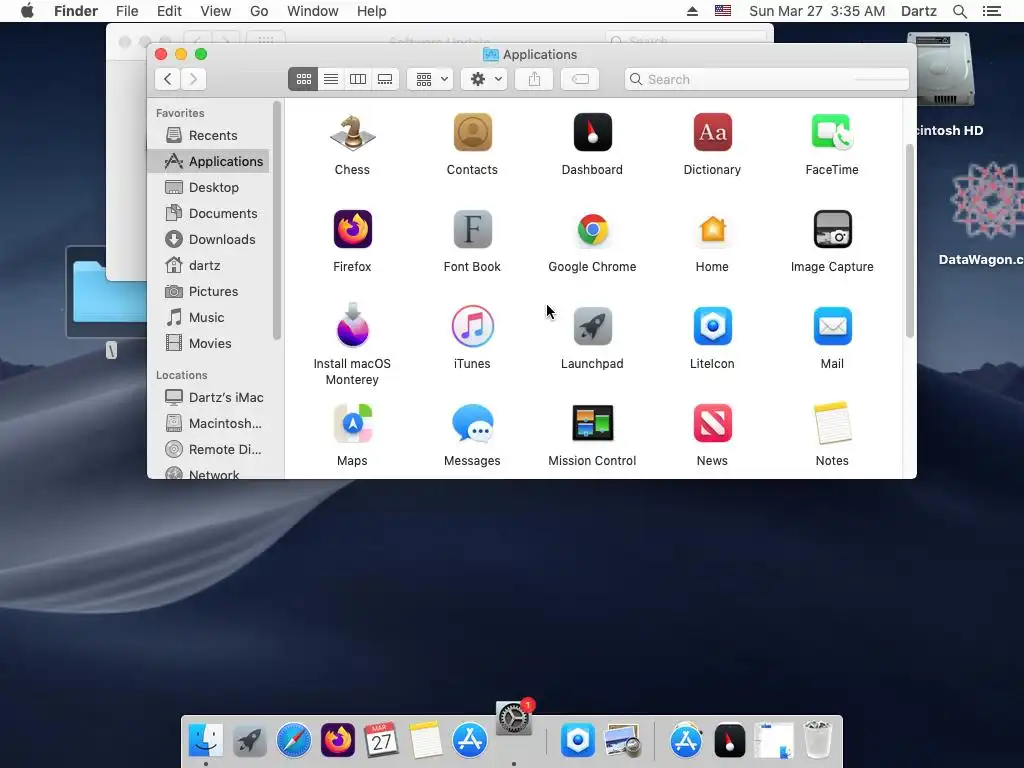Click the Applications window vertical scrollbar
The image size is (1024, 768).
click(910, 240)
